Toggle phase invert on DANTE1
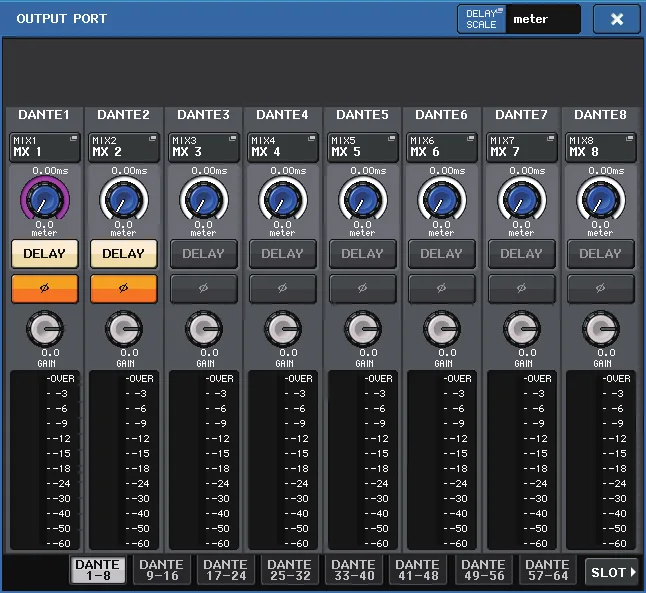The image size is (646, 593). pos(44,289)
